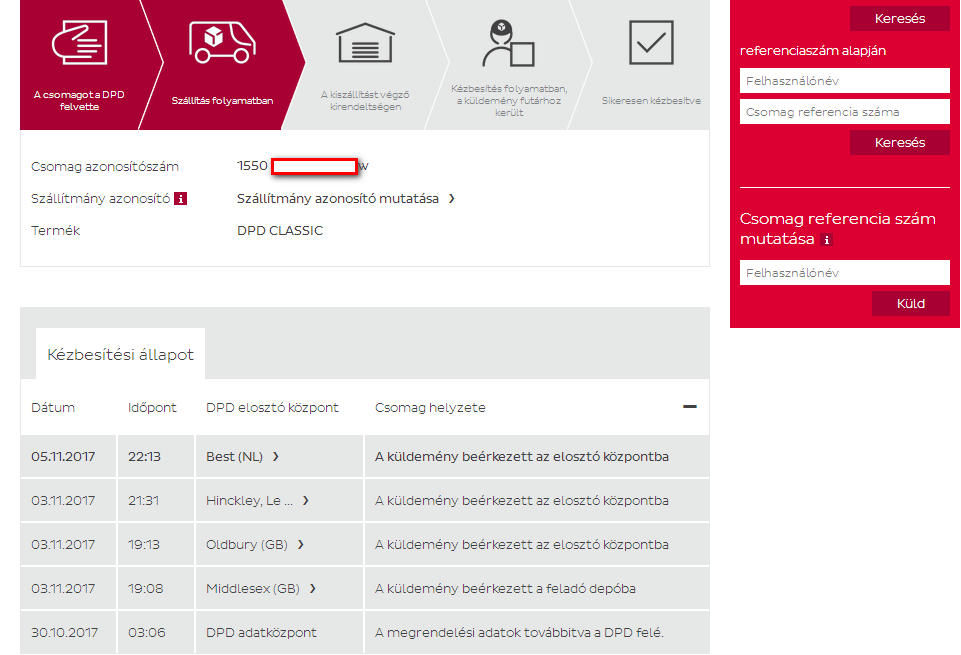
Task: Click the Küld button
Action: [911, 304]
